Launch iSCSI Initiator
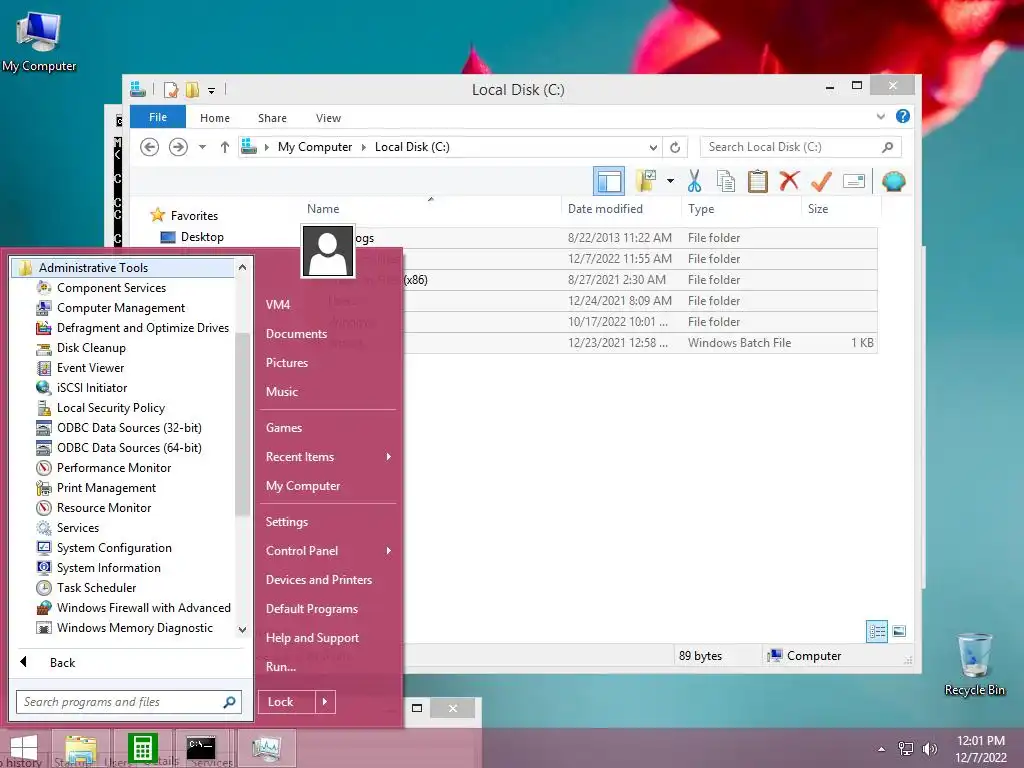The width and height of the screenshot is (1024, 768). 91,388
